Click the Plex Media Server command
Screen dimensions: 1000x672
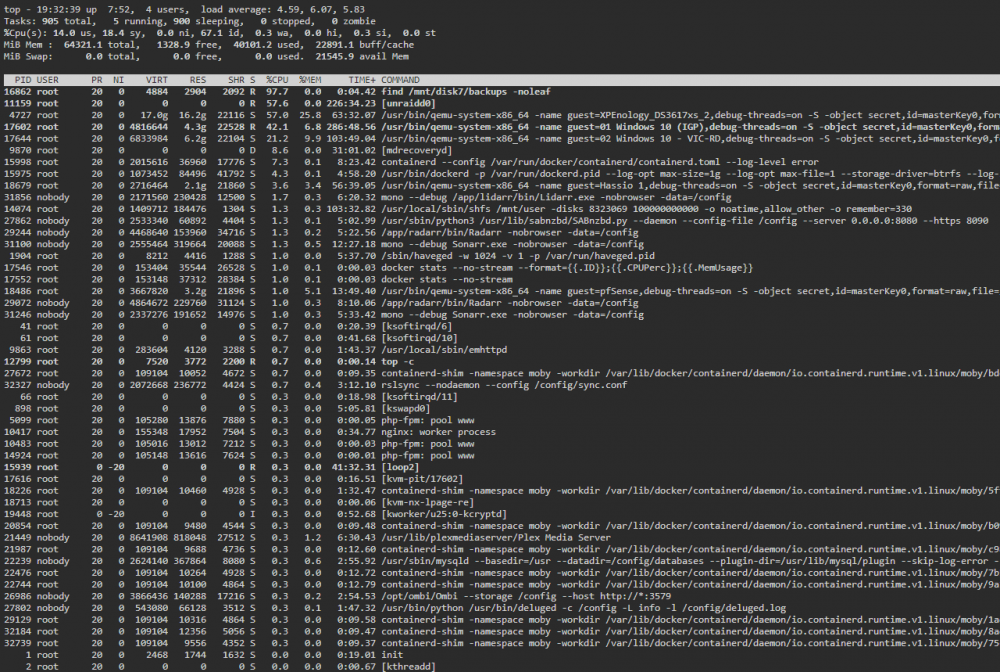pos(496,538)
